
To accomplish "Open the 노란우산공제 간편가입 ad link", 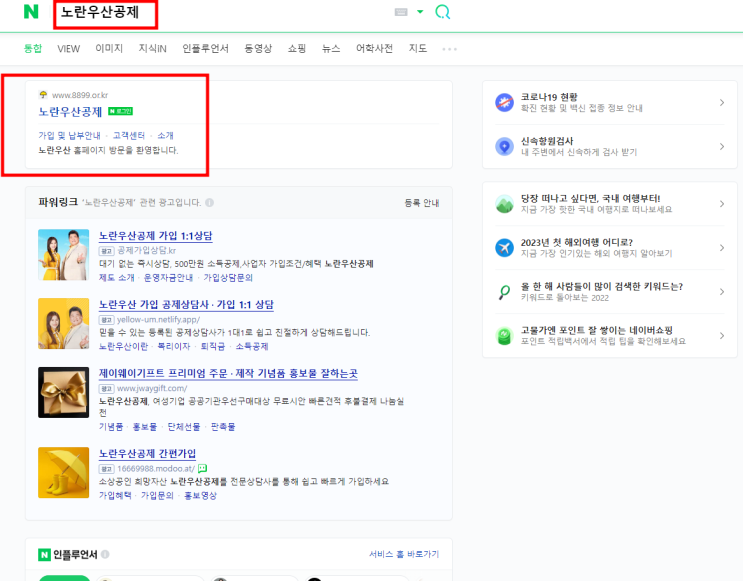I will [x=147, y=454].
